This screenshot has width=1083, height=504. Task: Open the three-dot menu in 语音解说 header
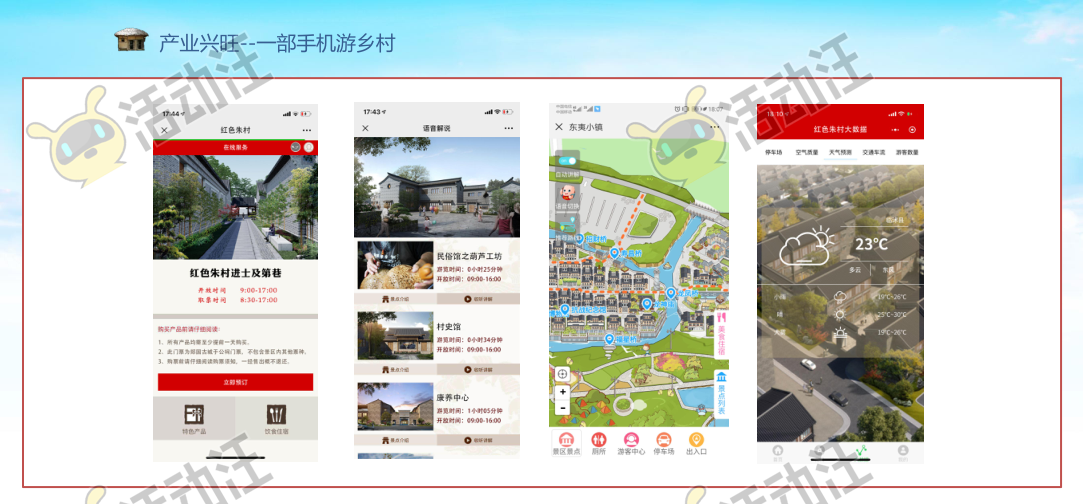[508, 128]
